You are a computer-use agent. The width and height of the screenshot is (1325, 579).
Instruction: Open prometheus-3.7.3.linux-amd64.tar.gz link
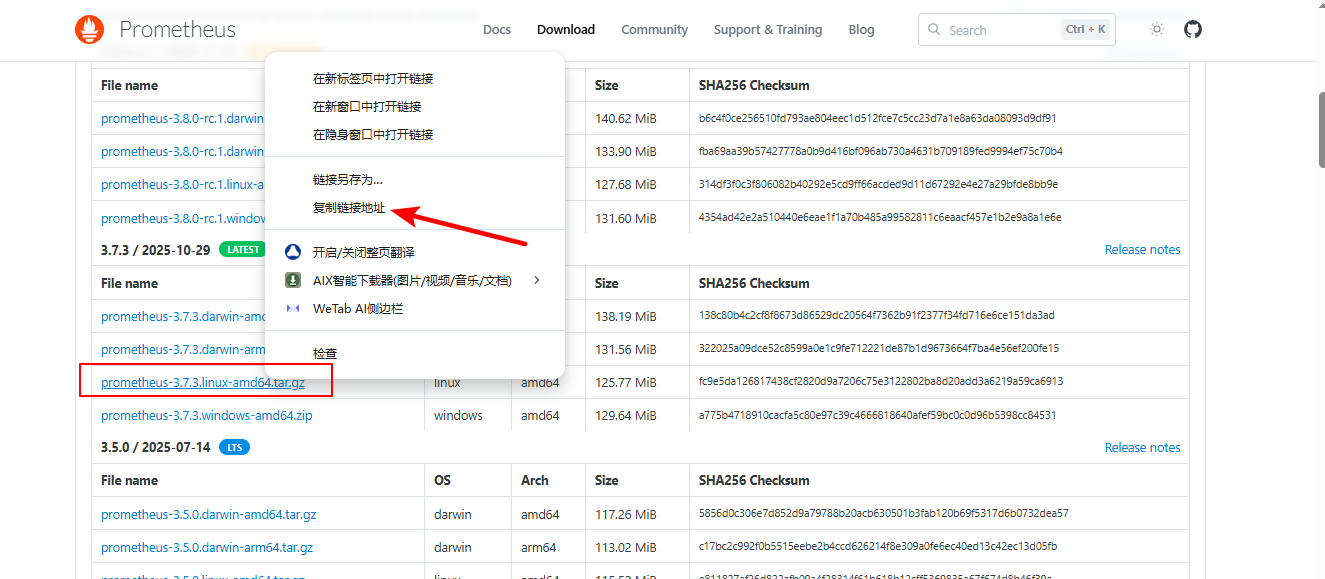203,382
